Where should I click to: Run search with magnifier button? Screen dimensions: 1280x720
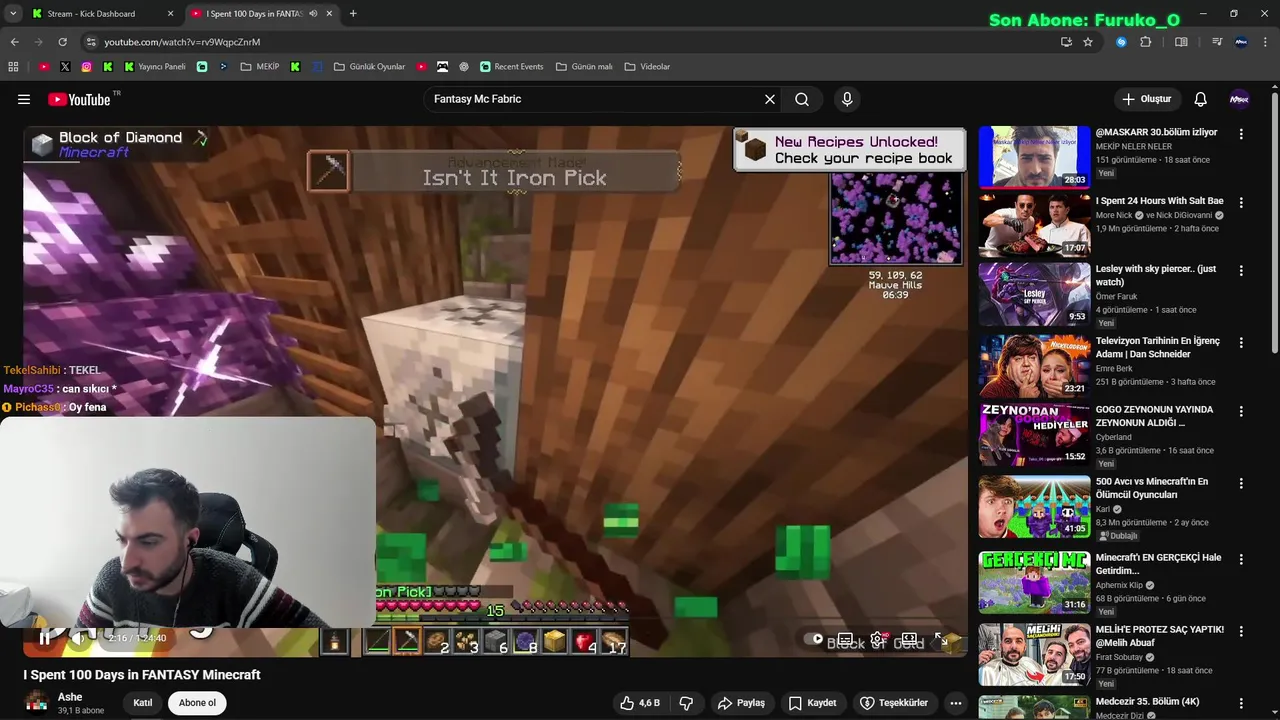pyautogui.click(x=802, y=99)
